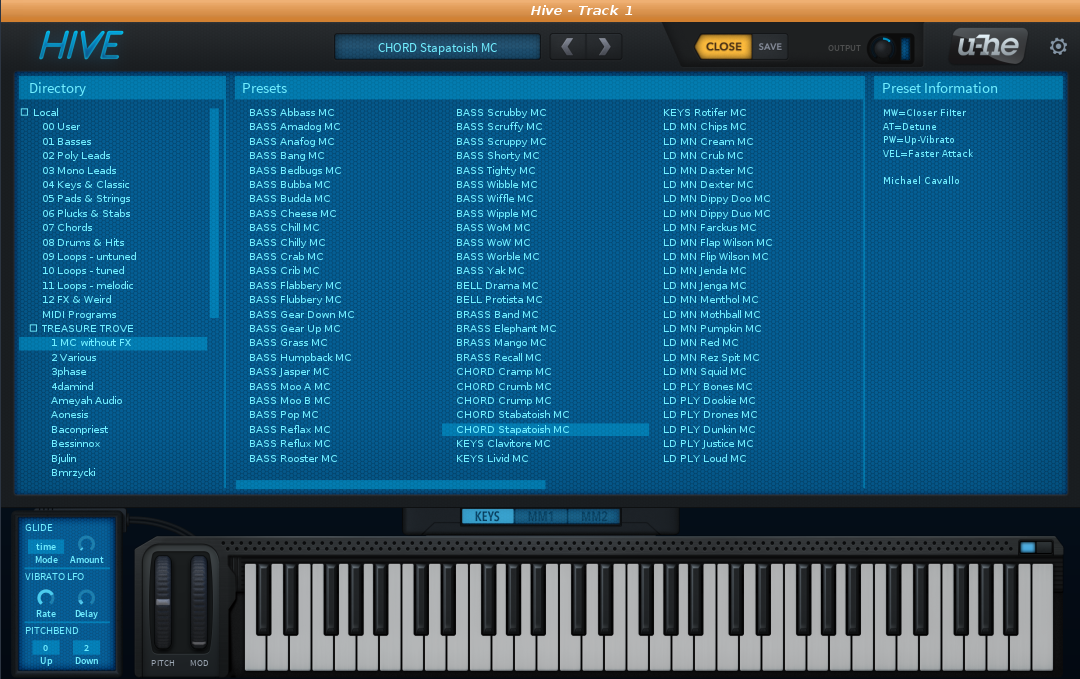
Task: Load preset LD MN Dippy Doo MC
Action: click(x=716, y=198)
